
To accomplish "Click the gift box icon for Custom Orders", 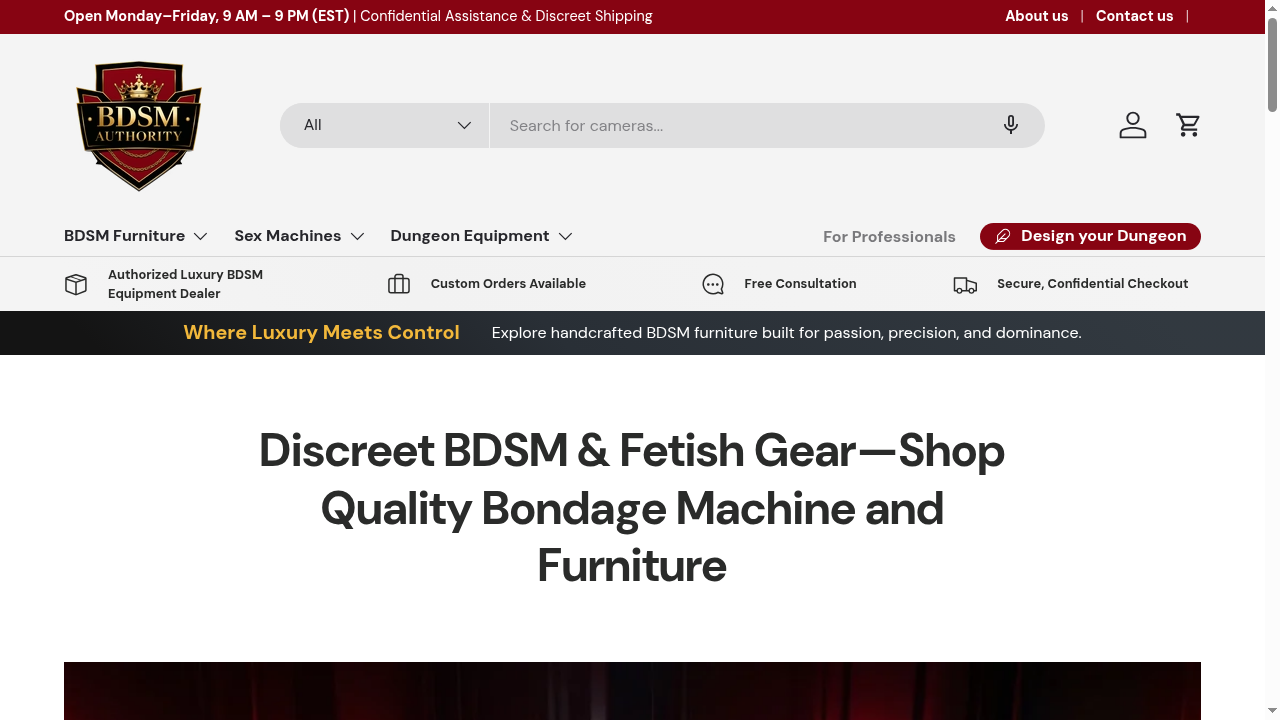I will pos(399,284).
